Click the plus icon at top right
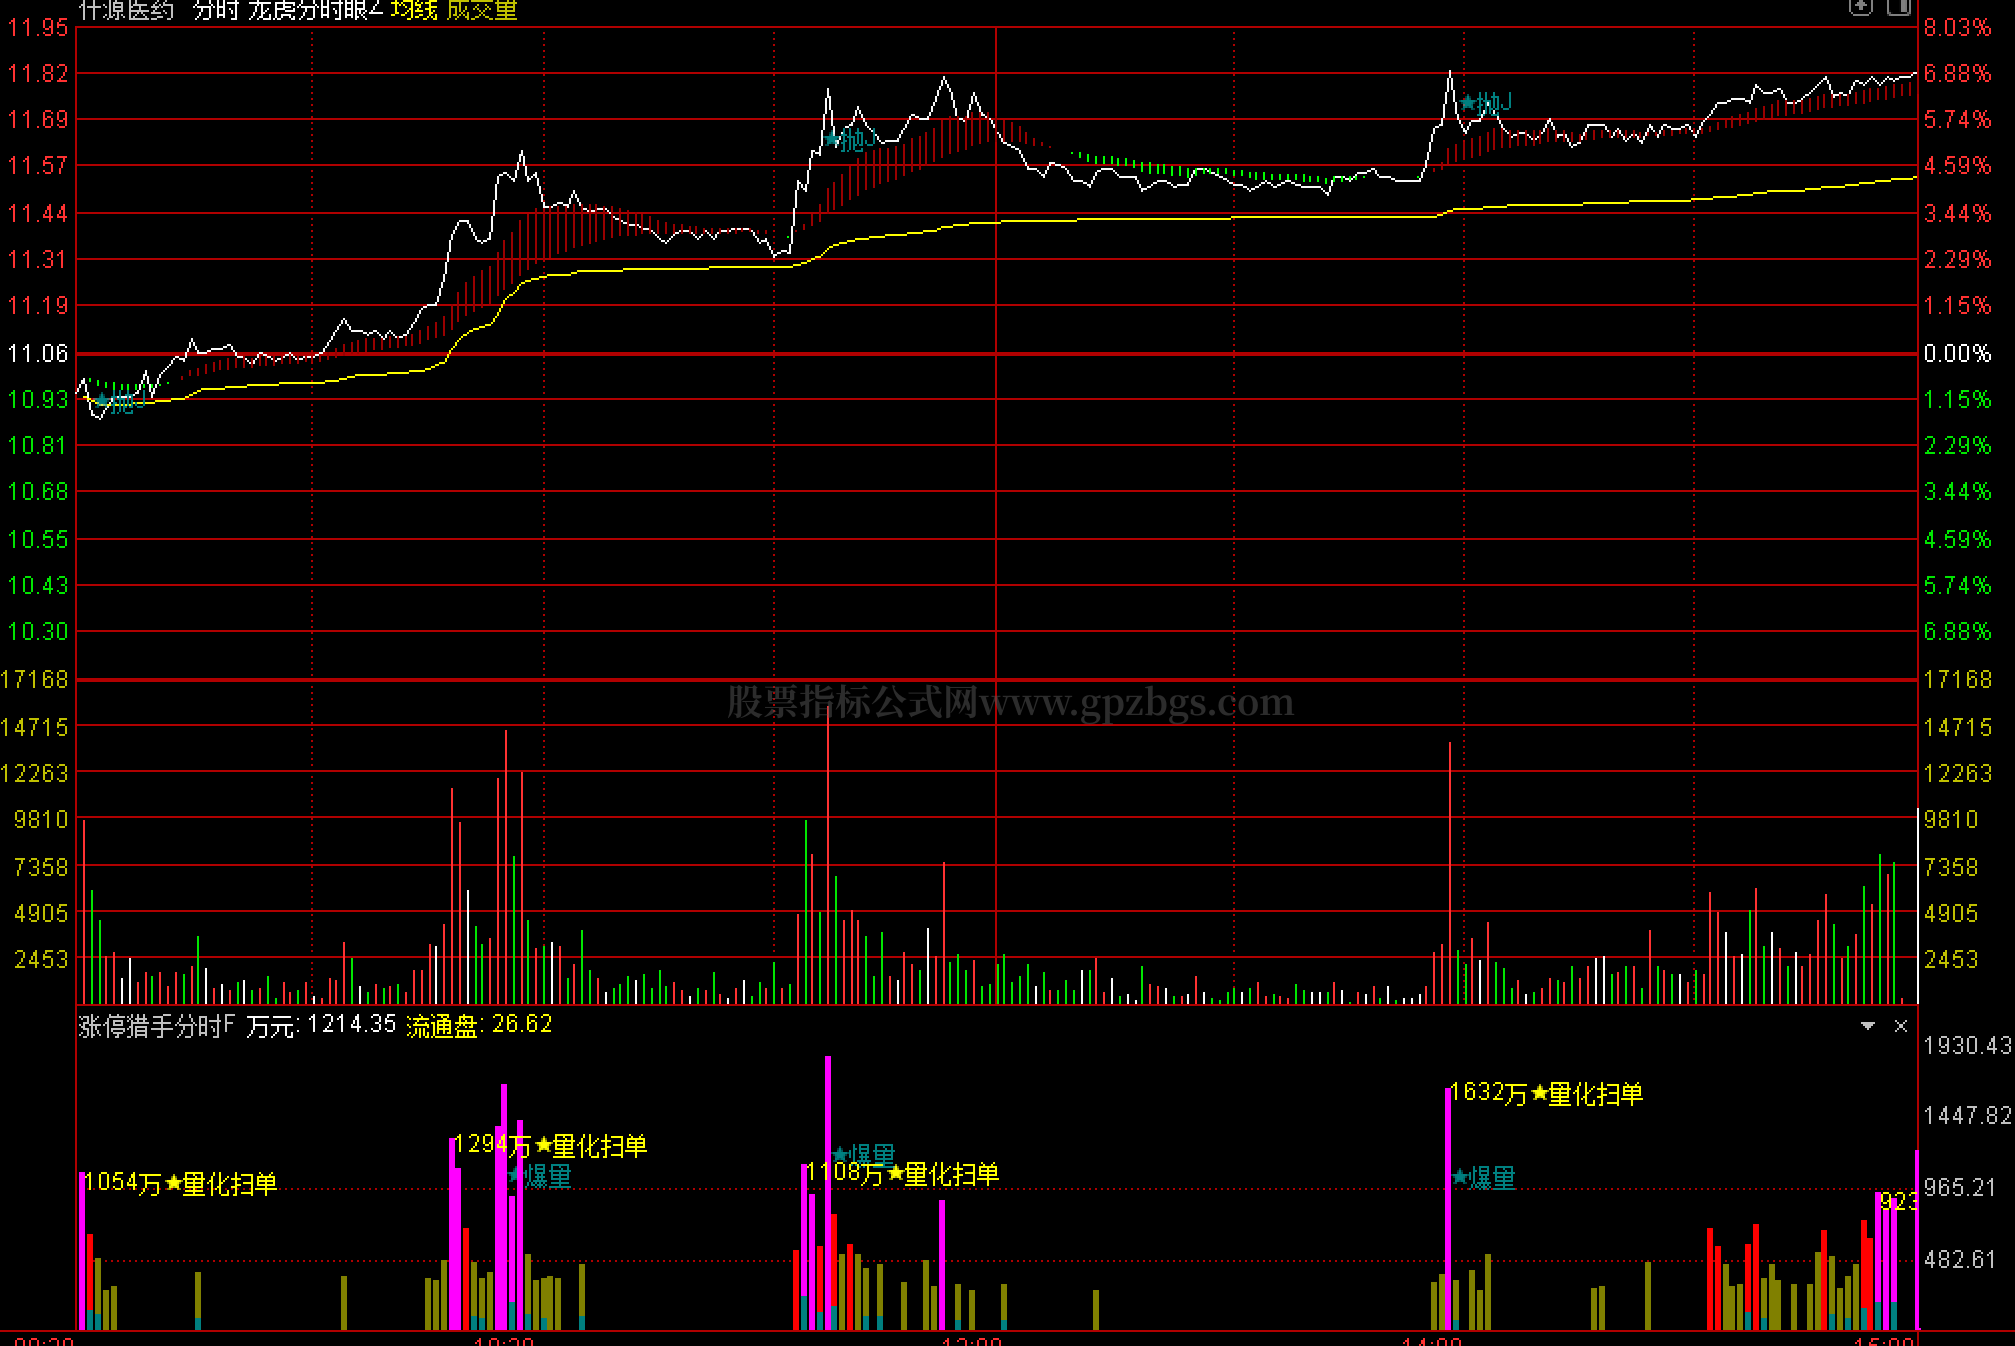This screenshot has height=1346, width=2015. click(1860, 7)
